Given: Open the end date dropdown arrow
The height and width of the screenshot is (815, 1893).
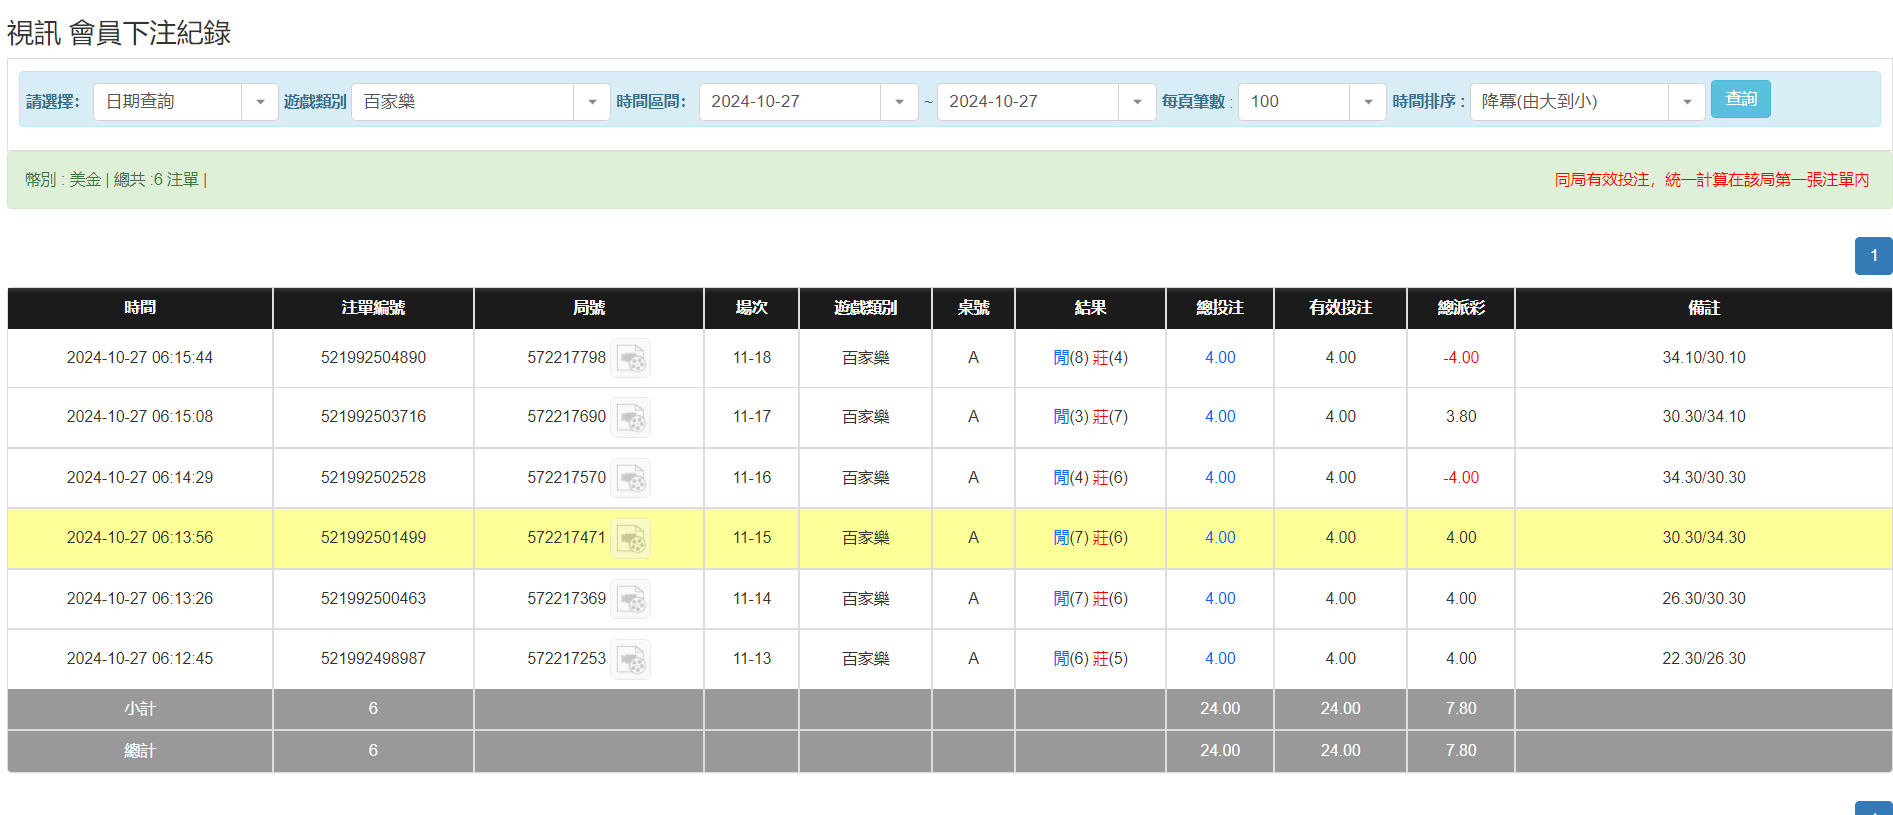Looking at the screenshot, I should click(1136, 102).
